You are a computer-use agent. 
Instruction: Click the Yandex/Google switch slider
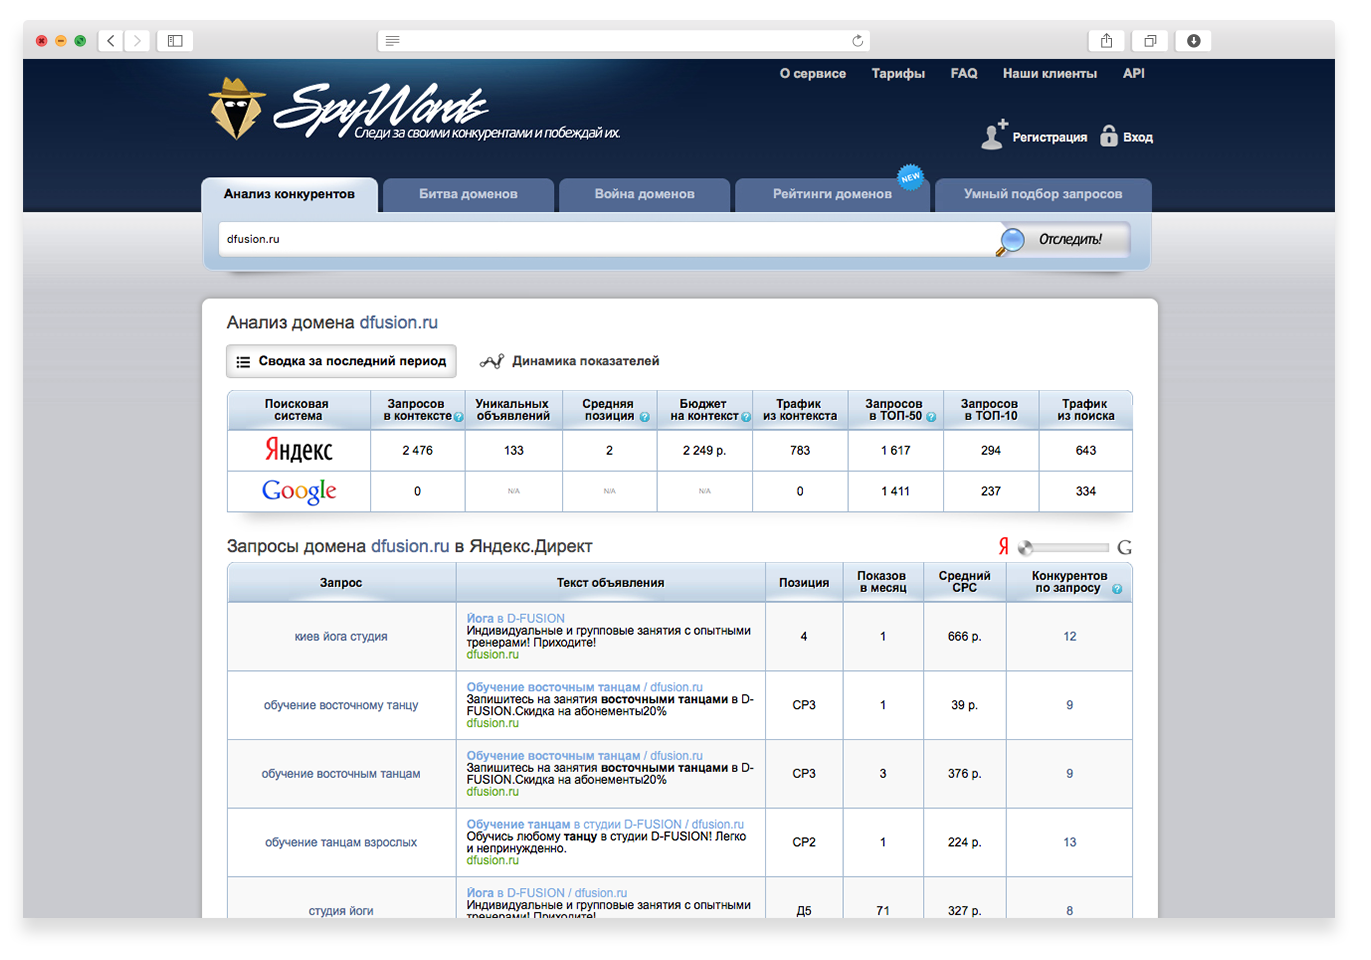(1064, 547)
